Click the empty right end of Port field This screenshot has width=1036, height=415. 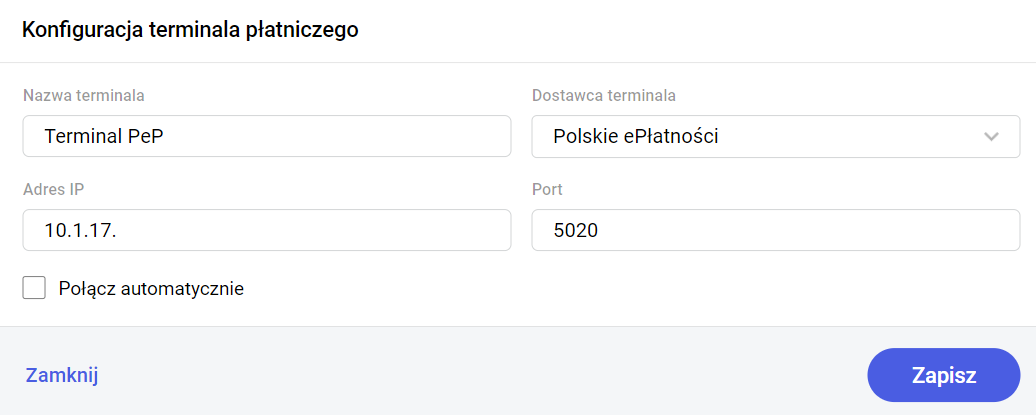pos(960,230)
